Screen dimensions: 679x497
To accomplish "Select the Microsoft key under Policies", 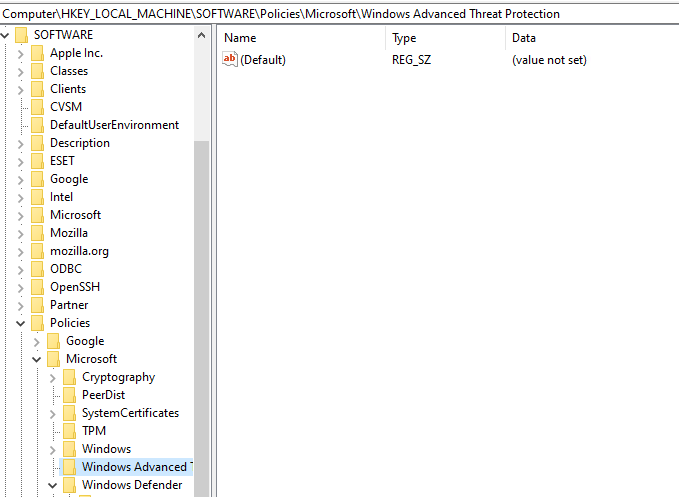I will tap(91, 359).
